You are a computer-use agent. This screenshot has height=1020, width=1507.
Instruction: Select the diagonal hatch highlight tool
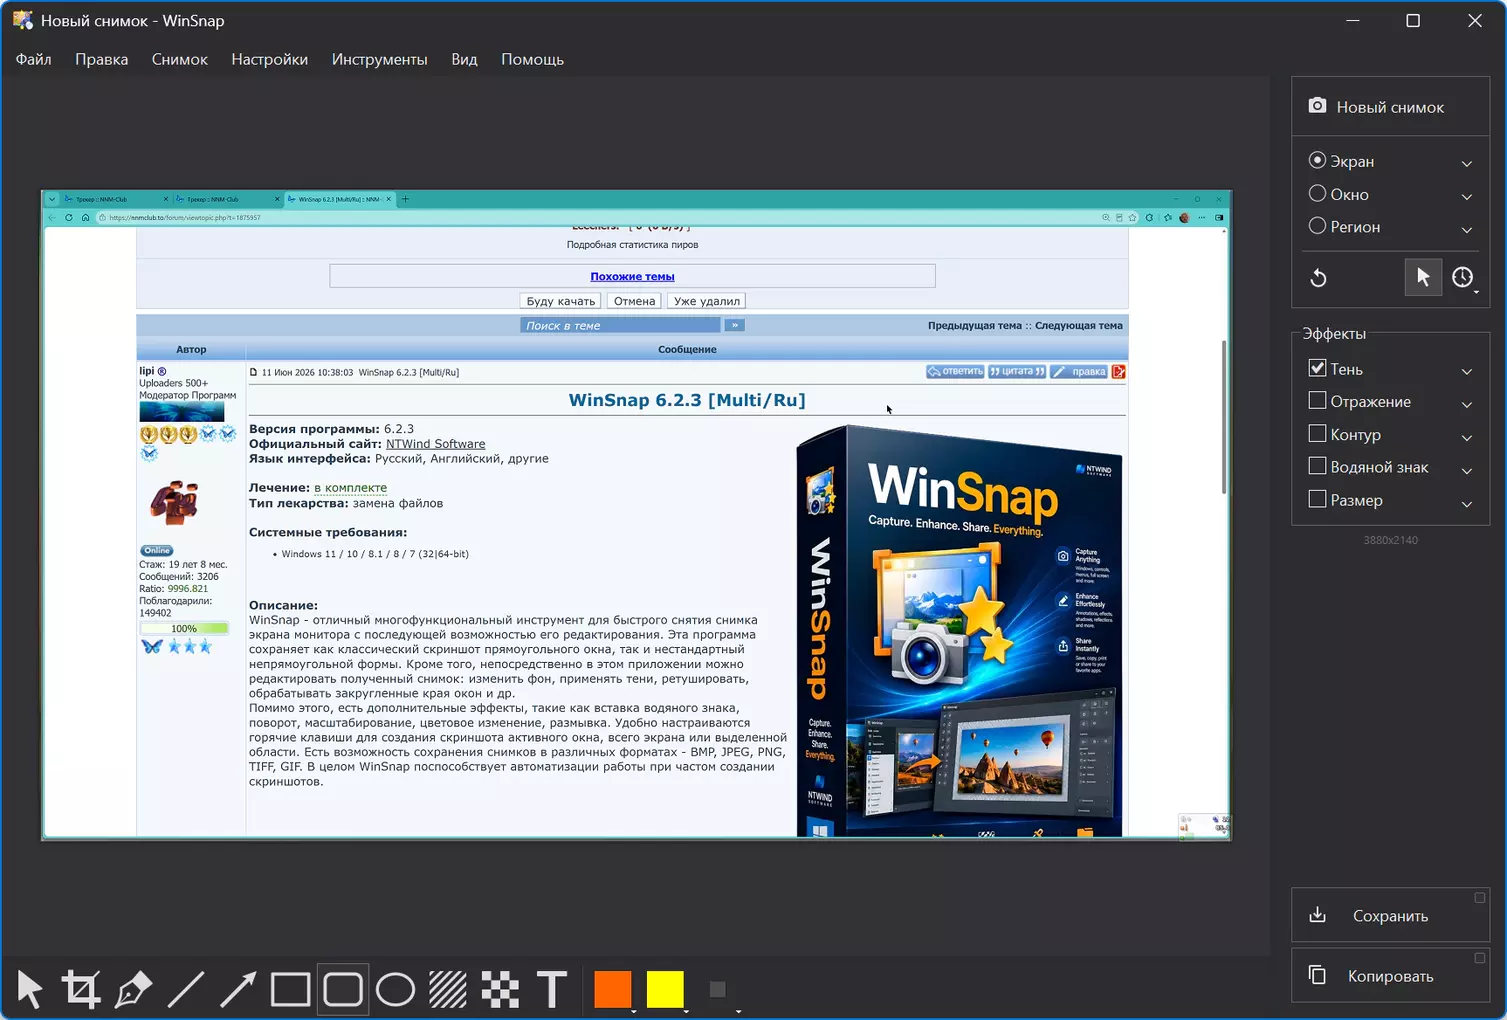click(x=448, y=990)
